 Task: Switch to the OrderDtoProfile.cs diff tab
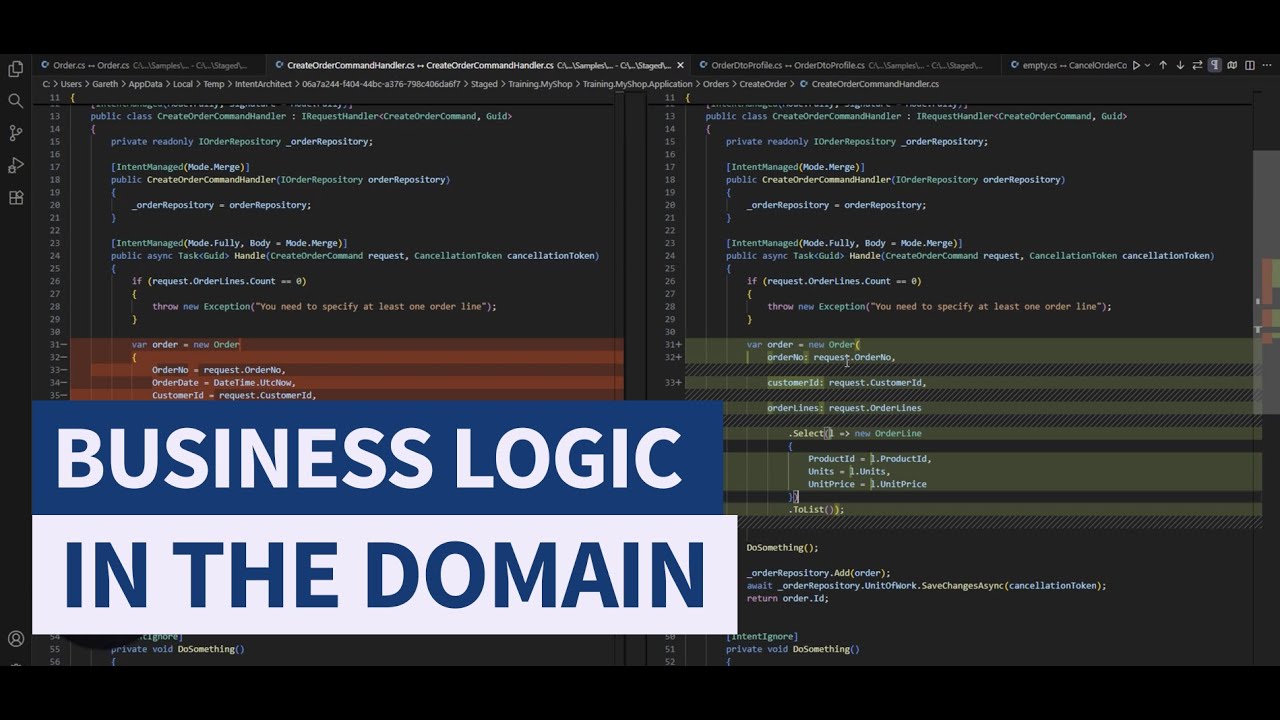(x=846, y=65)
